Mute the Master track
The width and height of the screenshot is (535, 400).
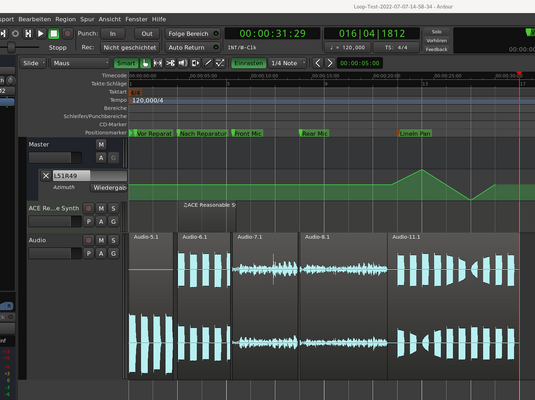(101, 145)
